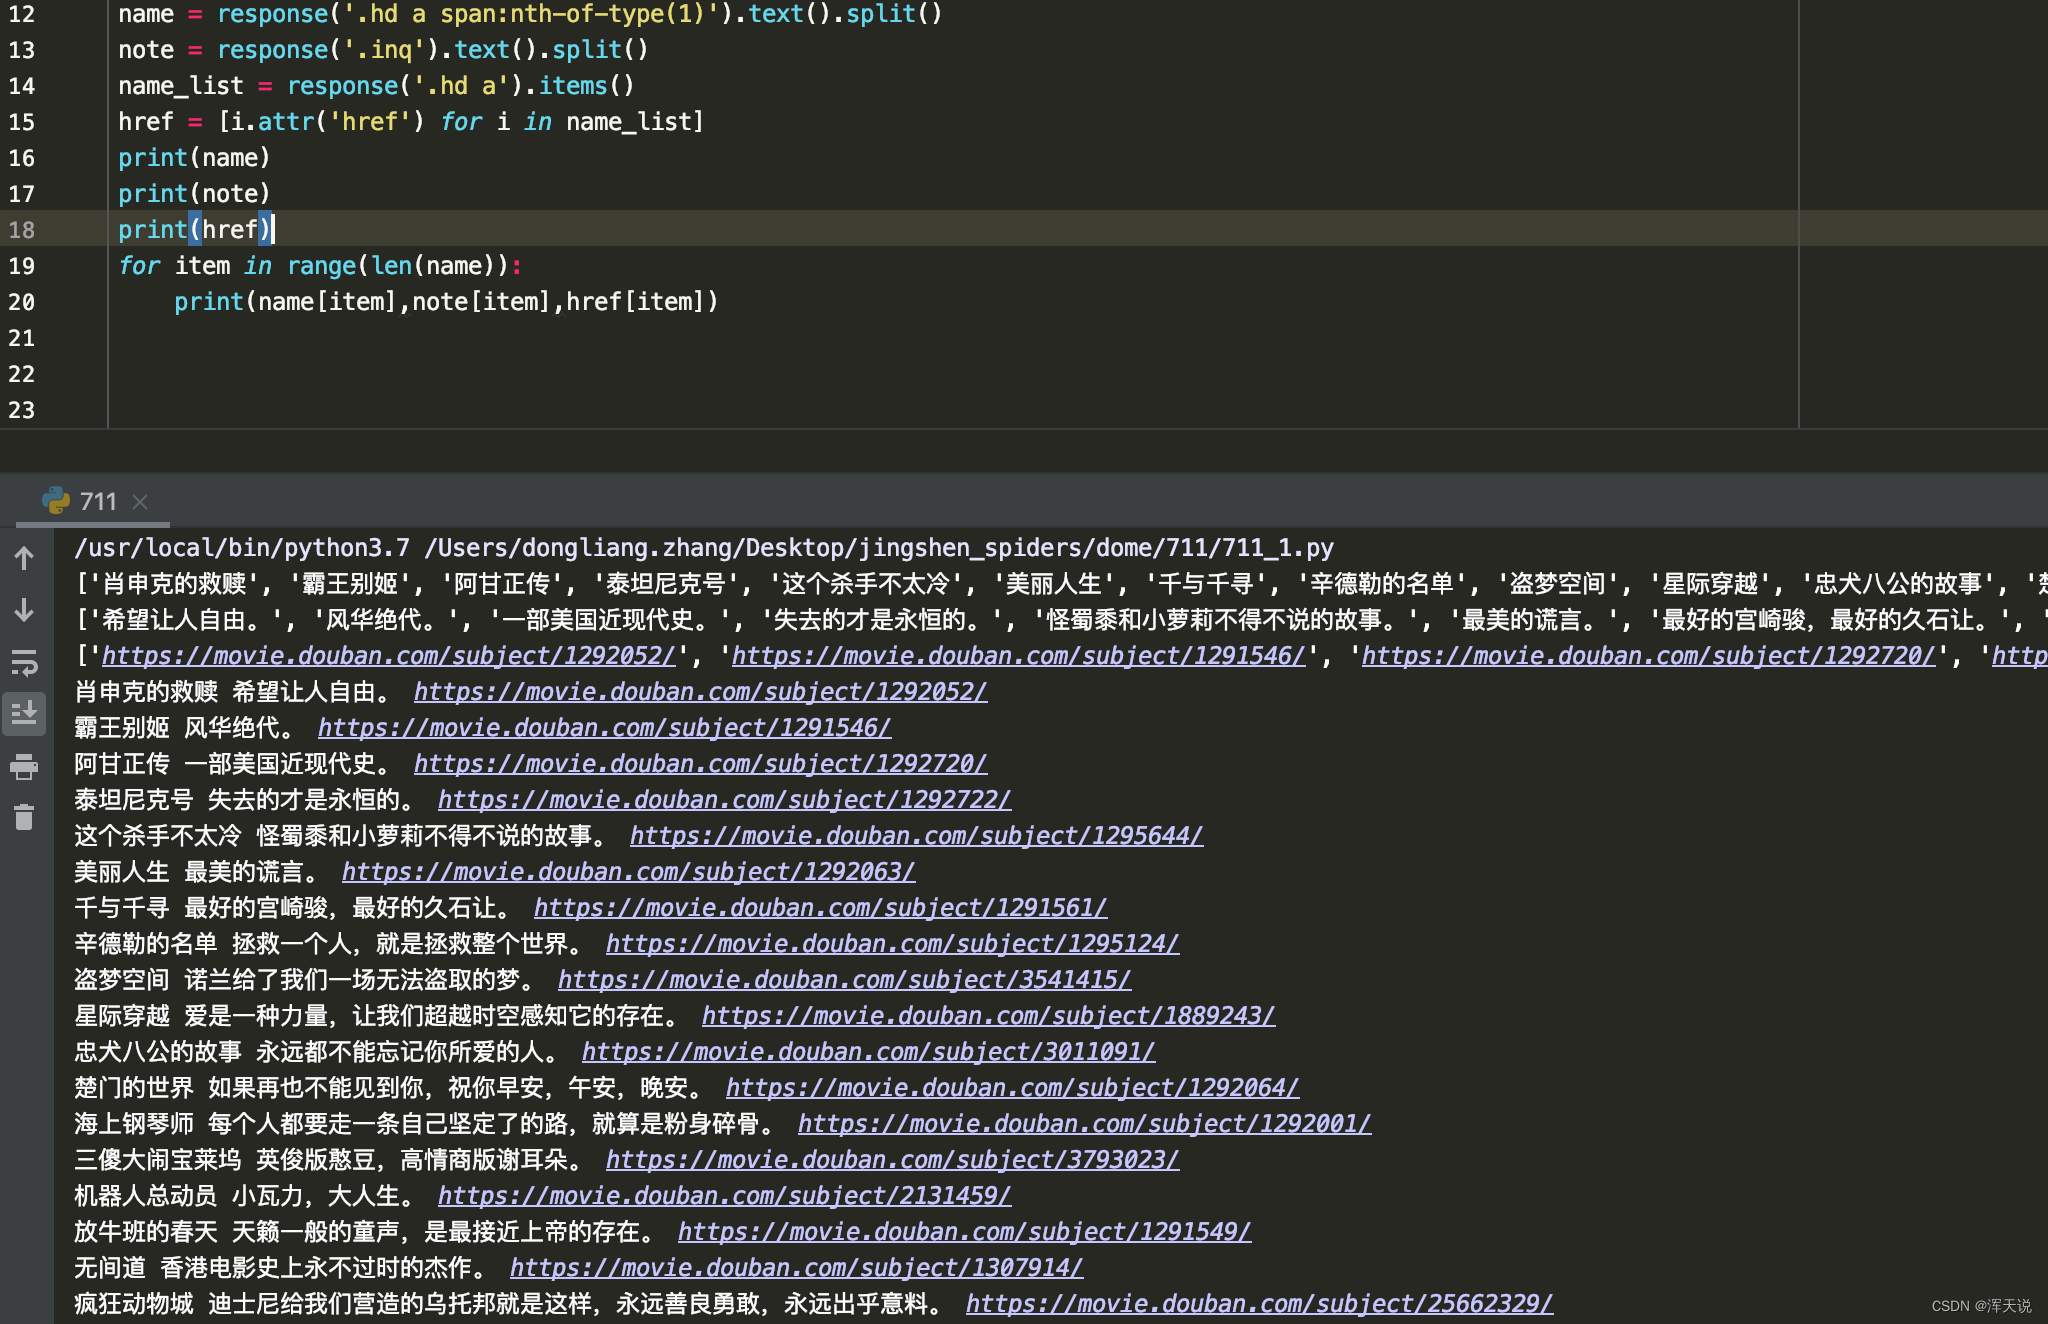The height and width of the screenshot is (1324, 2048).
Task: Open link subject/3011091 in 忠犬八公的故事 row
Action: tap(868, 1052)
